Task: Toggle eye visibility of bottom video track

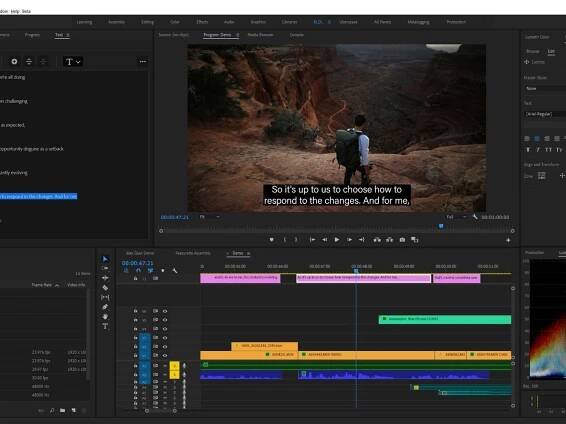Action: 165,355
